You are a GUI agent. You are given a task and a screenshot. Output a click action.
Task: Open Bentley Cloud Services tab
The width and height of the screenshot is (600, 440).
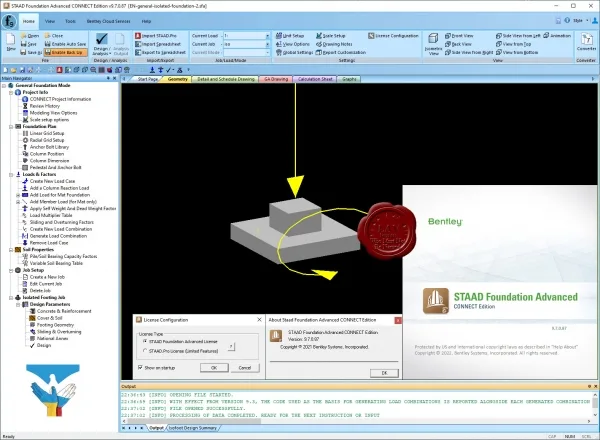click(x=108, y=21)
